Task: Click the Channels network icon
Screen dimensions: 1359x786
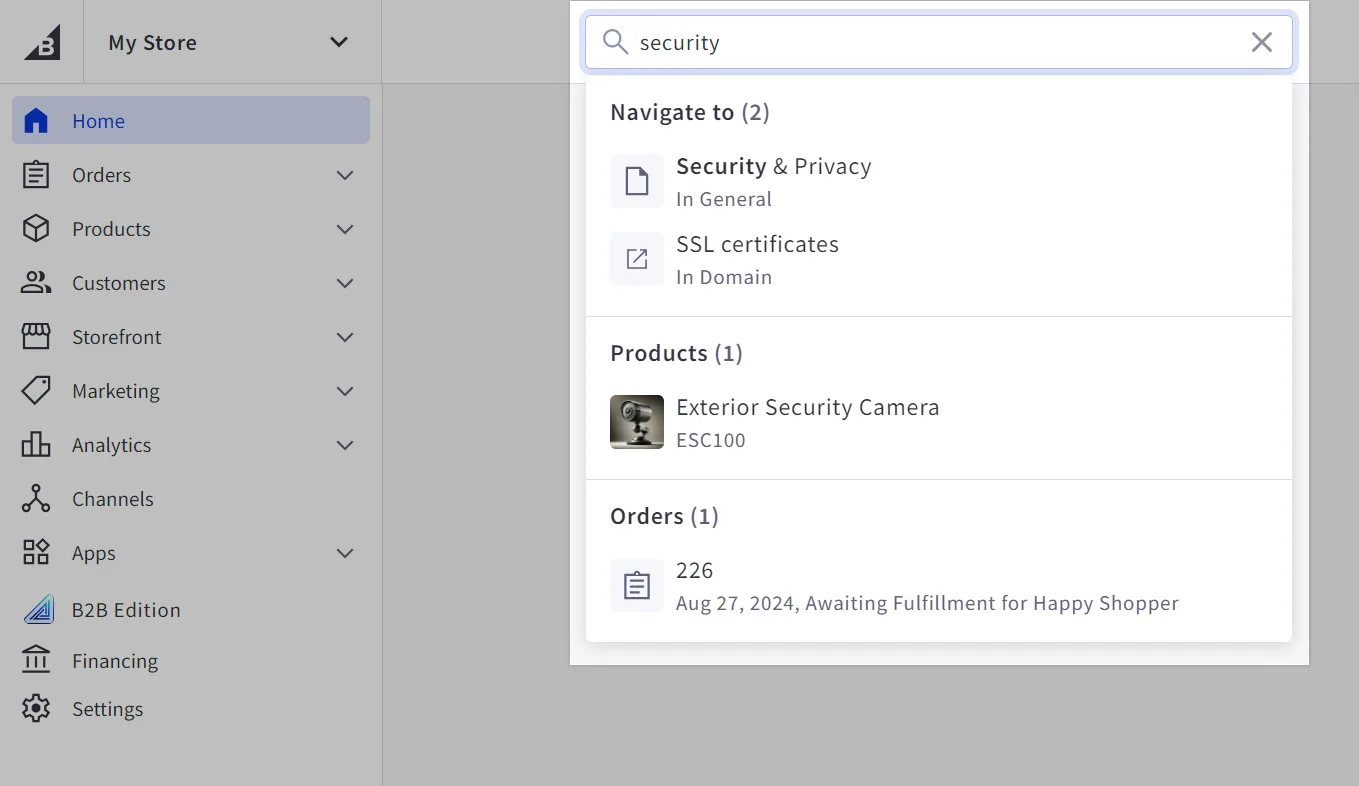Action: click(x=36, y=499)
